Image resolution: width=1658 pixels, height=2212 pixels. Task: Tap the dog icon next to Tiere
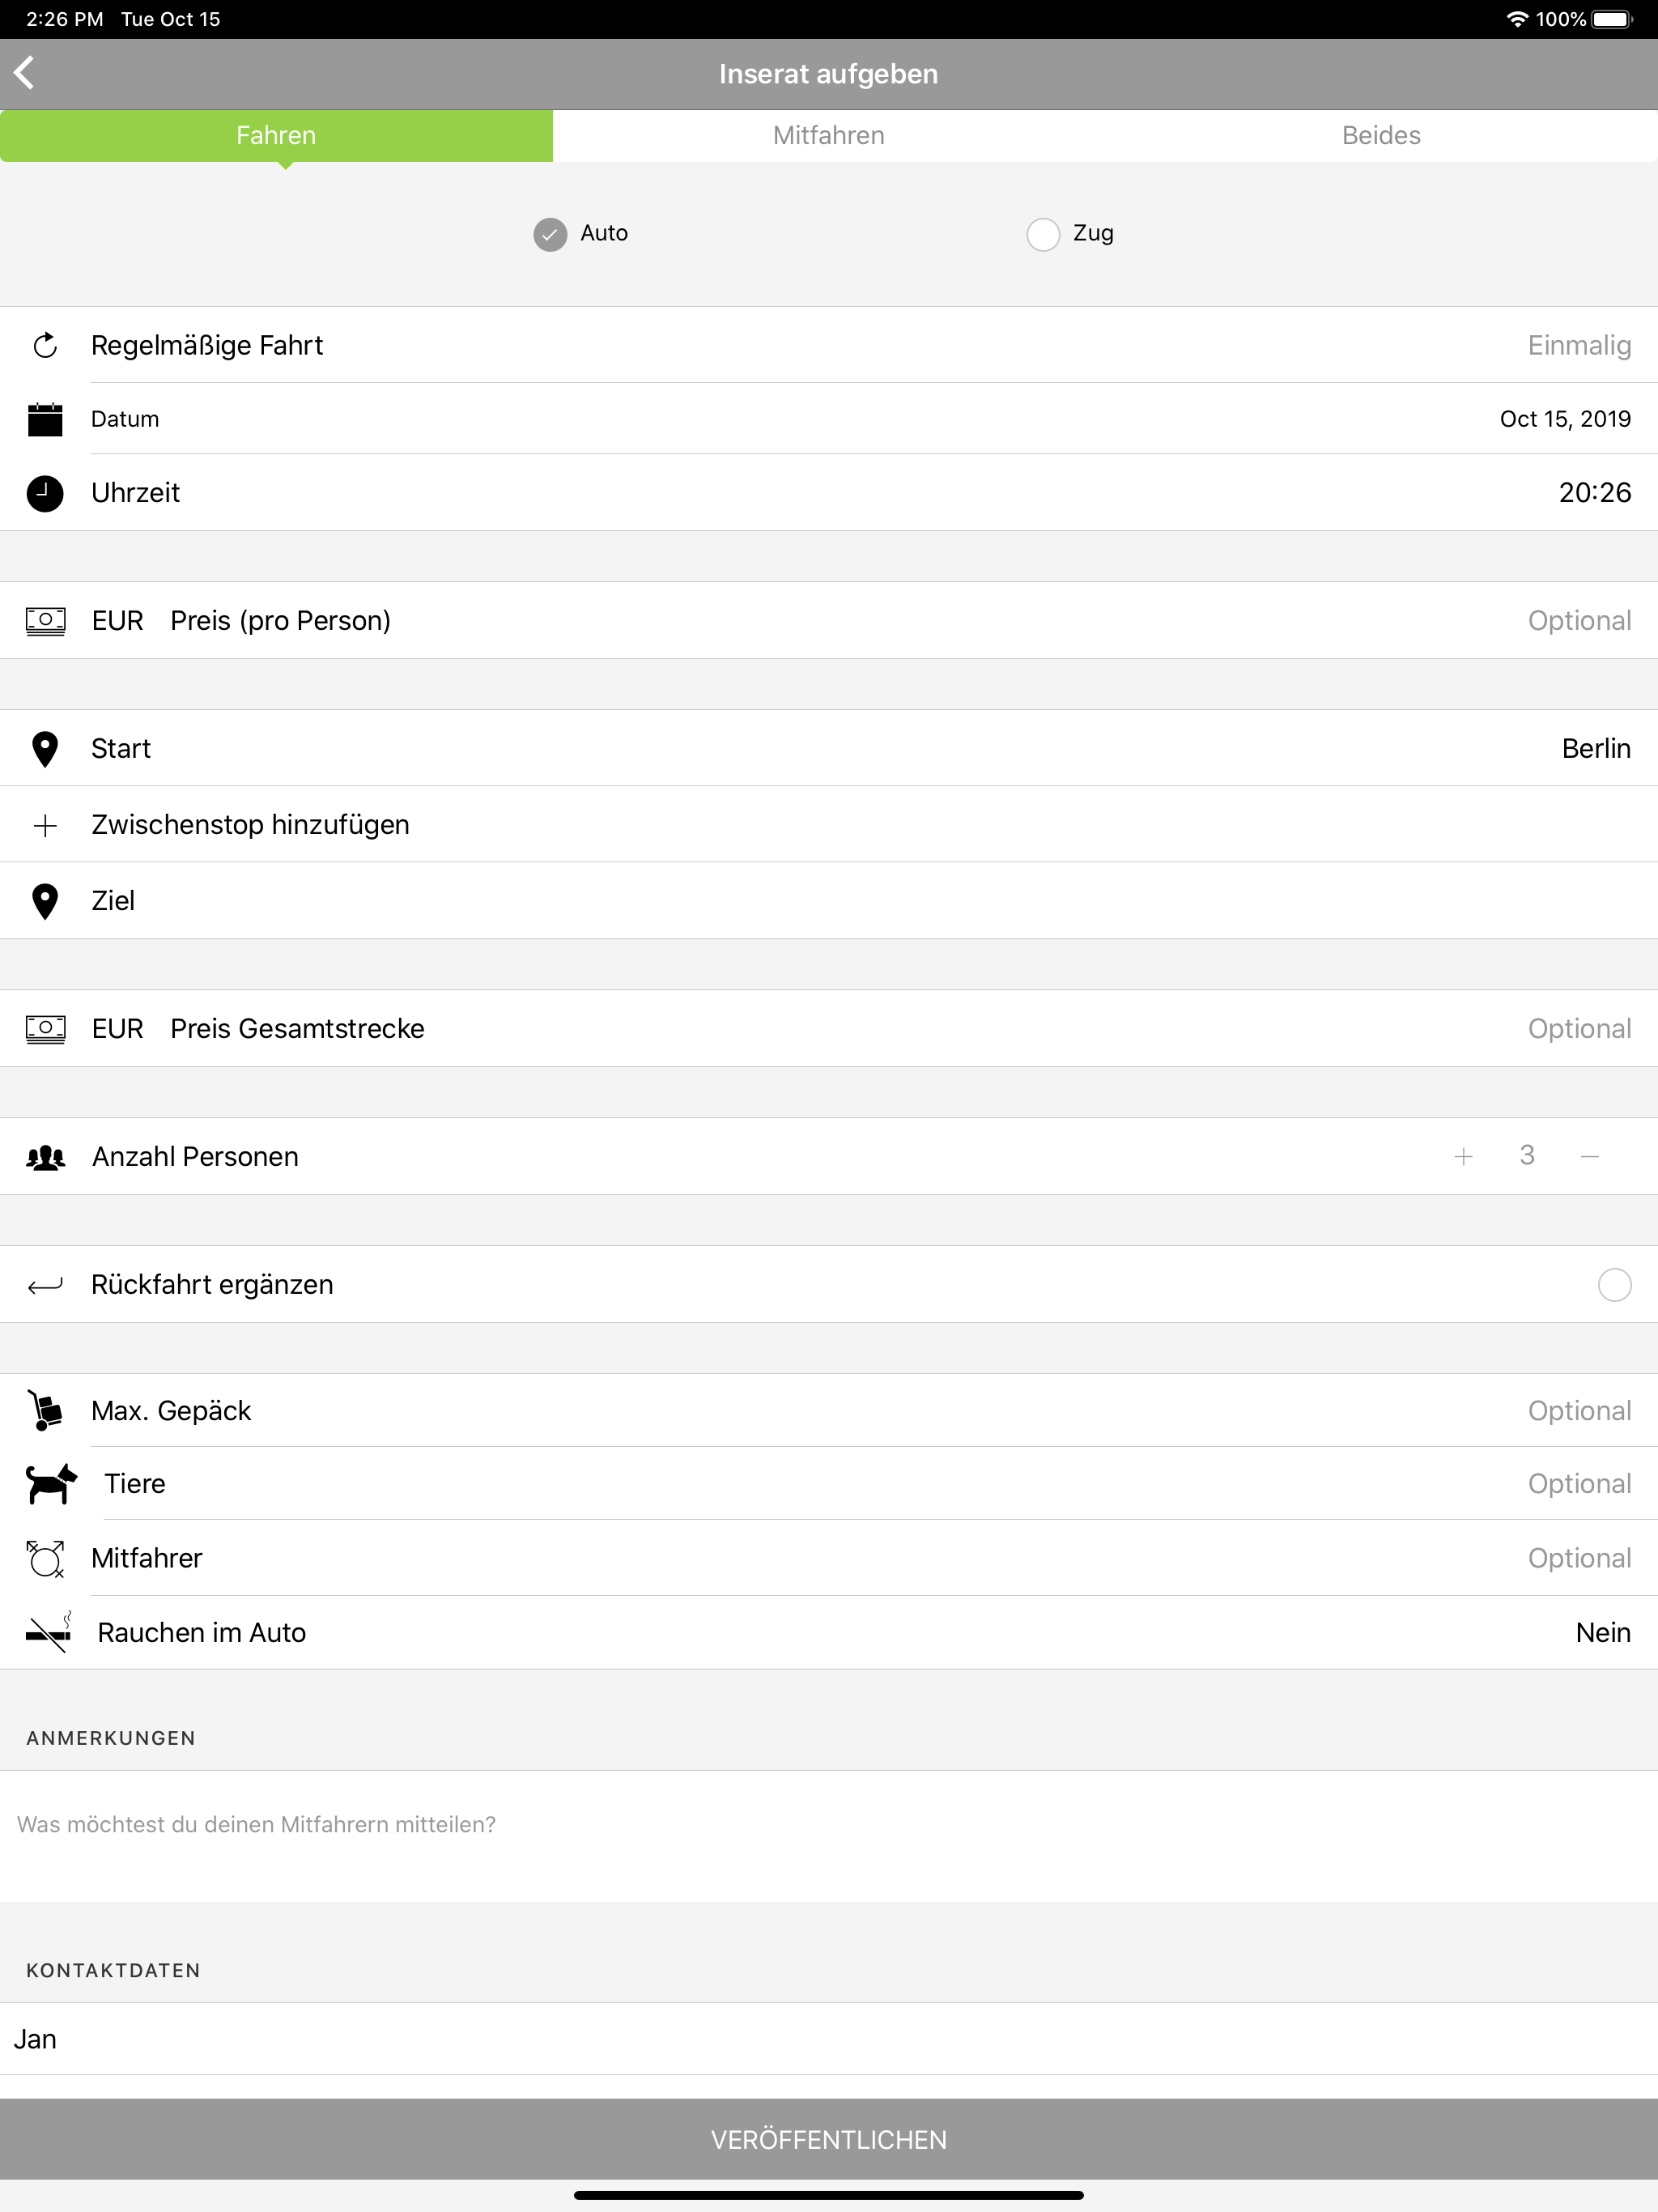[x=50, y=1484]
